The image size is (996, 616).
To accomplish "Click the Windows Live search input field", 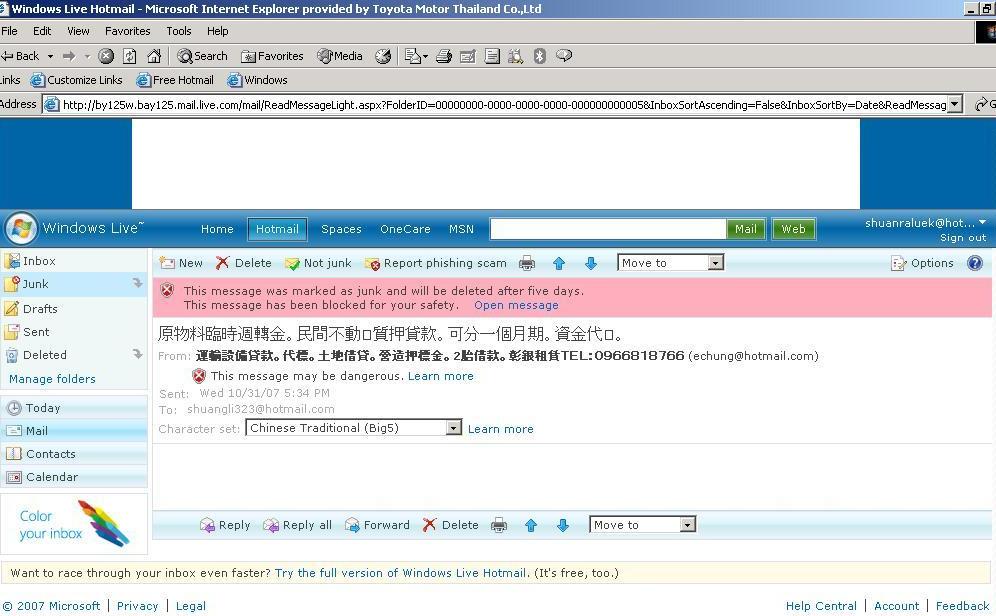I will coord(607,229).
